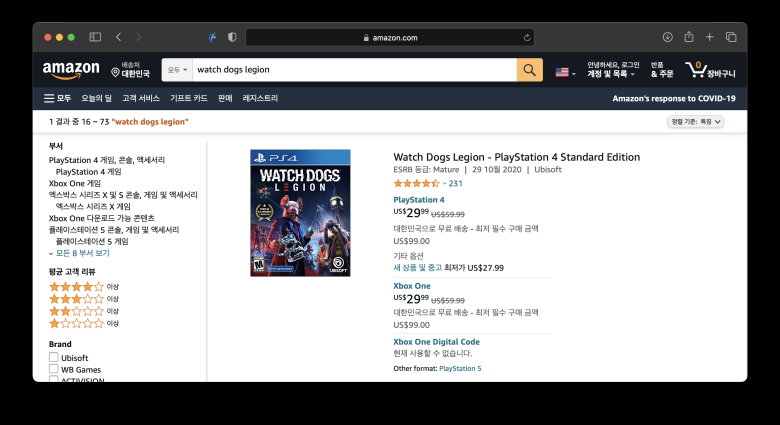Open the privacy shield icon

(232, 37)
